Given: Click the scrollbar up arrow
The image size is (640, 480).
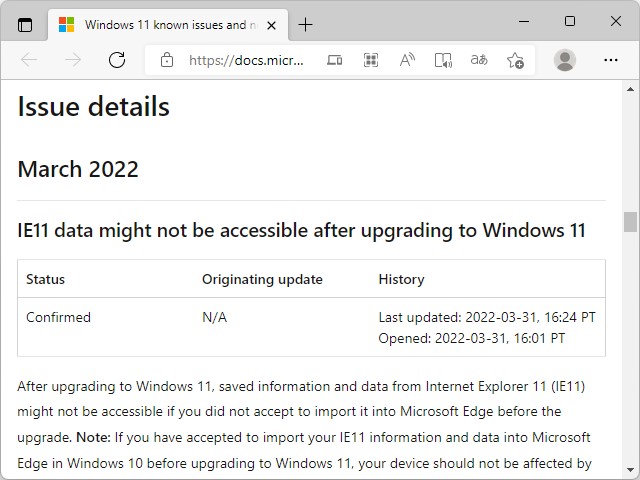Looking at the screenshot, I should point(630,89).
